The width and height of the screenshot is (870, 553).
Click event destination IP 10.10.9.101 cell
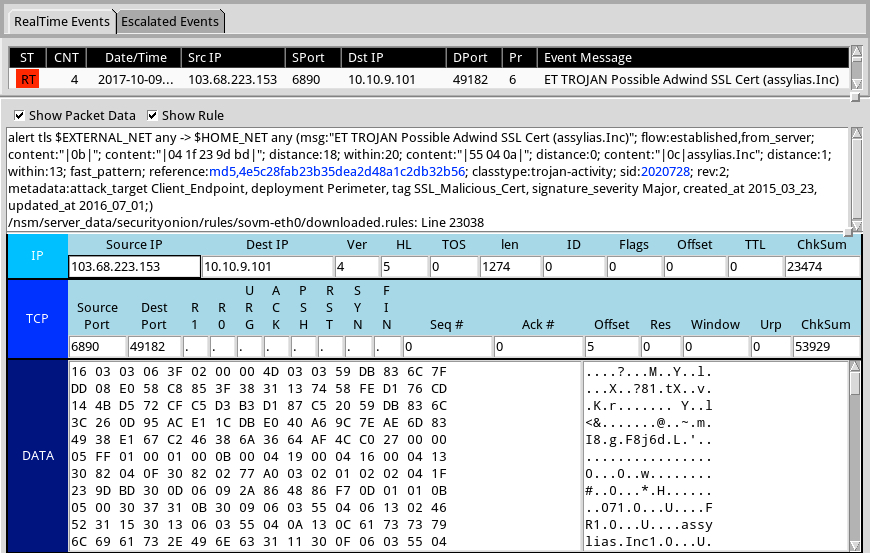pos(382,79)
